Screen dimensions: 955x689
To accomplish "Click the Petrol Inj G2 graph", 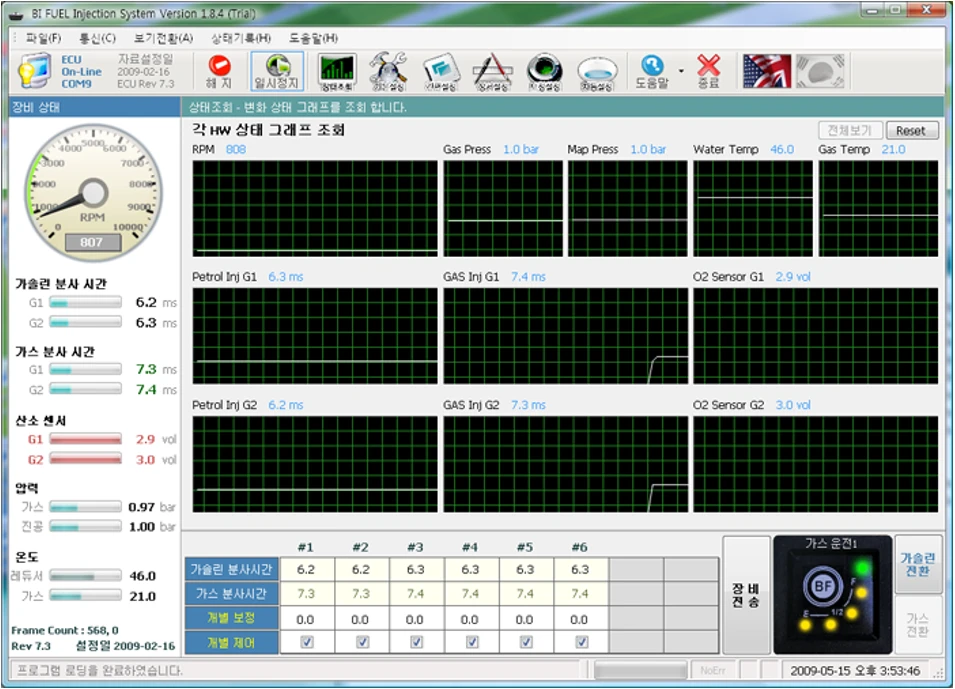I will [x=315, y=464].
